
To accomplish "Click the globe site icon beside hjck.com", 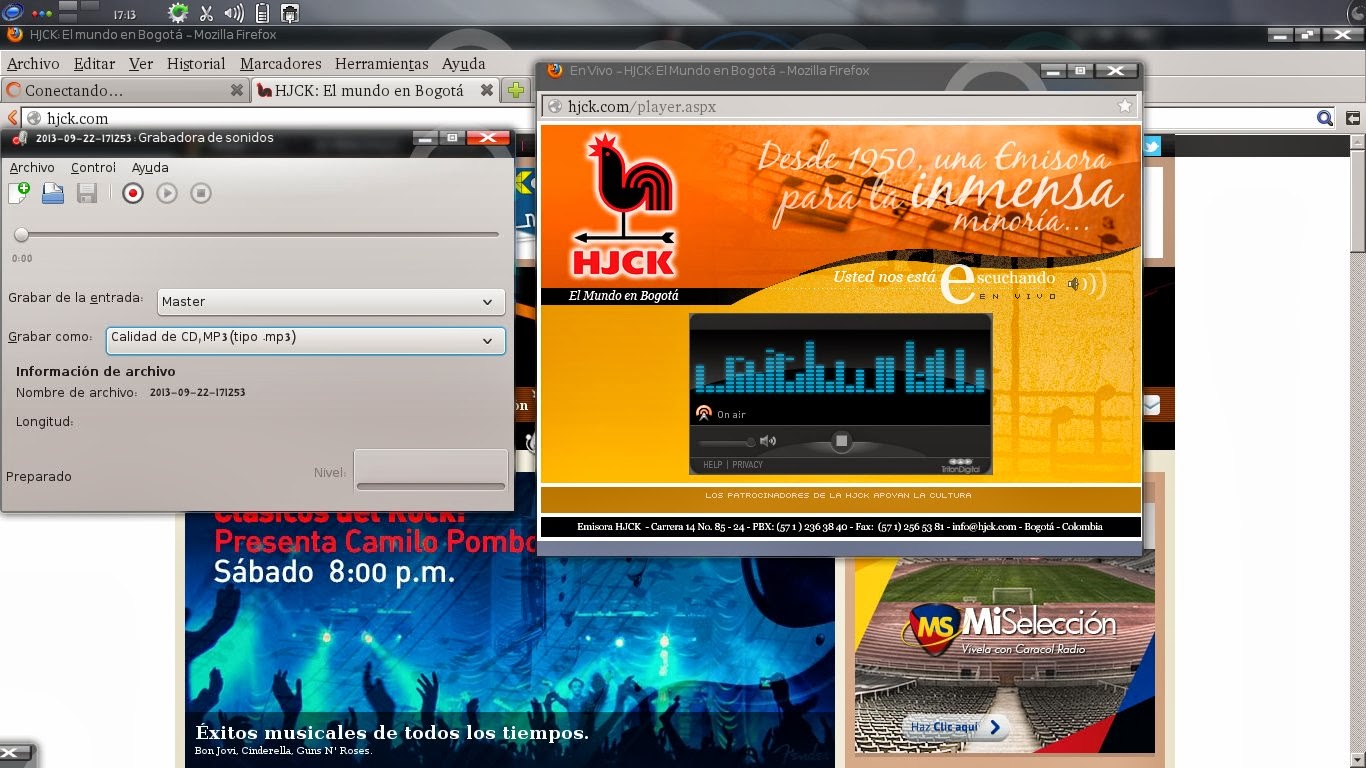I will point(34,118).
